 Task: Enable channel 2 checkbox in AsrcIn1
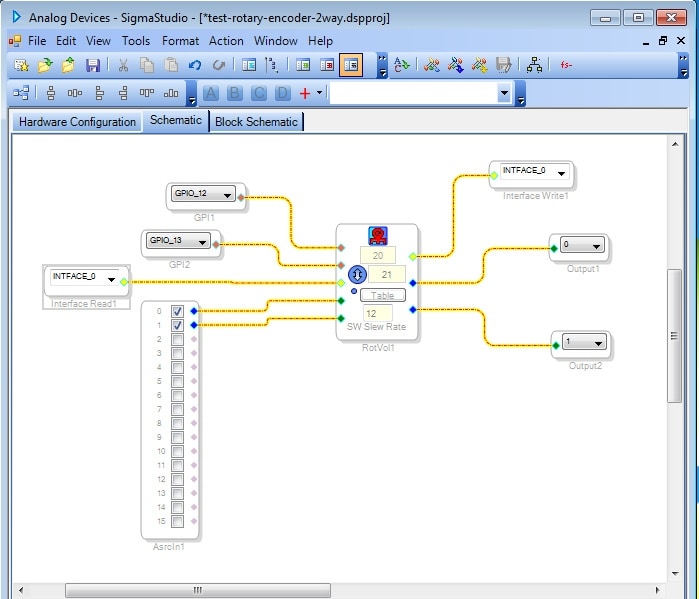click(177, 339)
